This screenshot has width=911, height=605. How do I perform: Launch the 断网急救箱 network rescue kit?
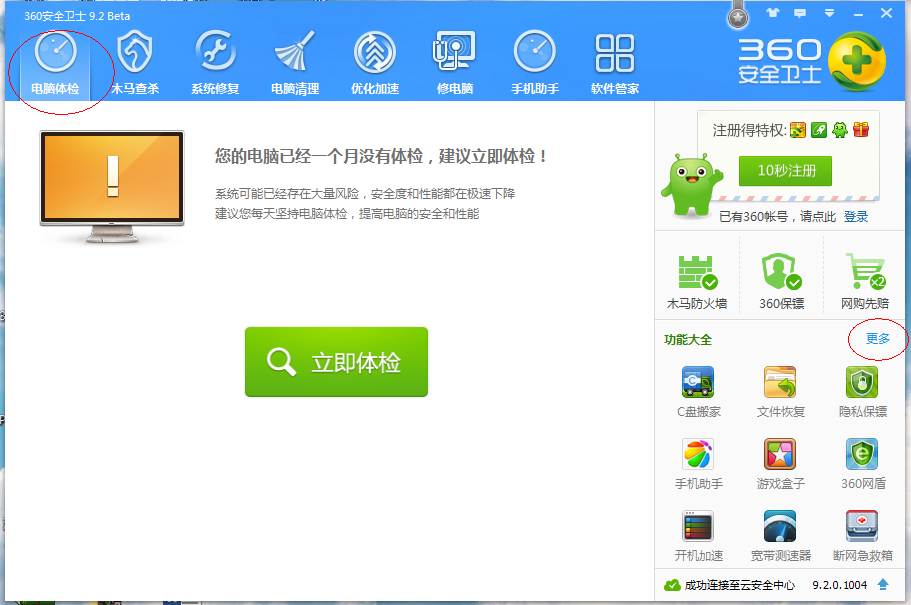(x=863, y=536)
